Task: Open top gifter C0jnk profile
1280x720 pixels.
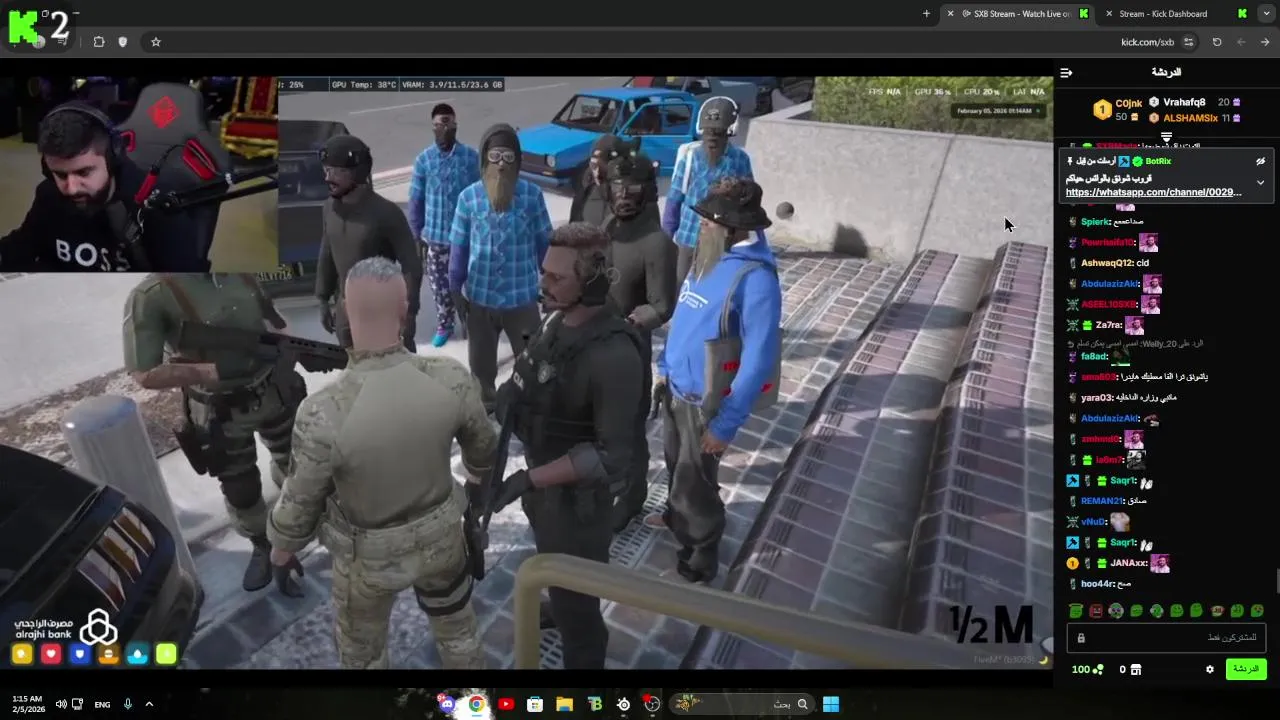Action: (1129, 103)
